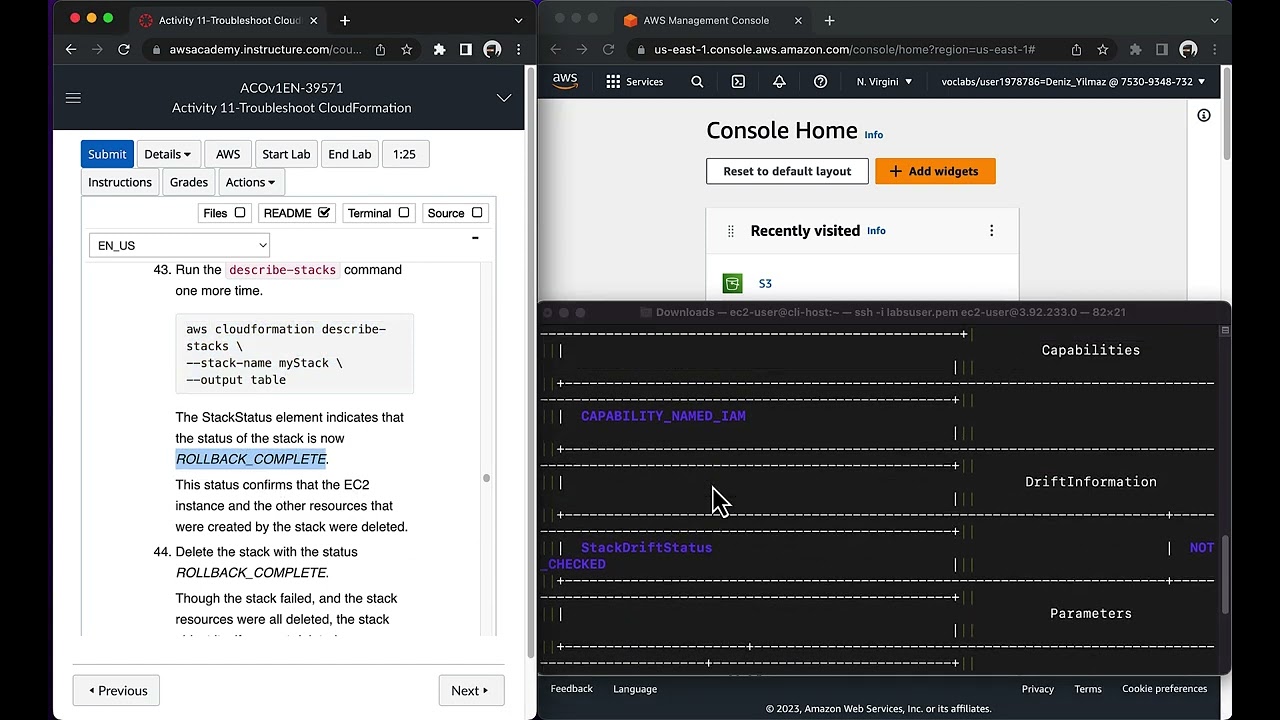Collapse the instructions panel minus button
Screen dimensions: 1280x720
(x=475, y=238)
